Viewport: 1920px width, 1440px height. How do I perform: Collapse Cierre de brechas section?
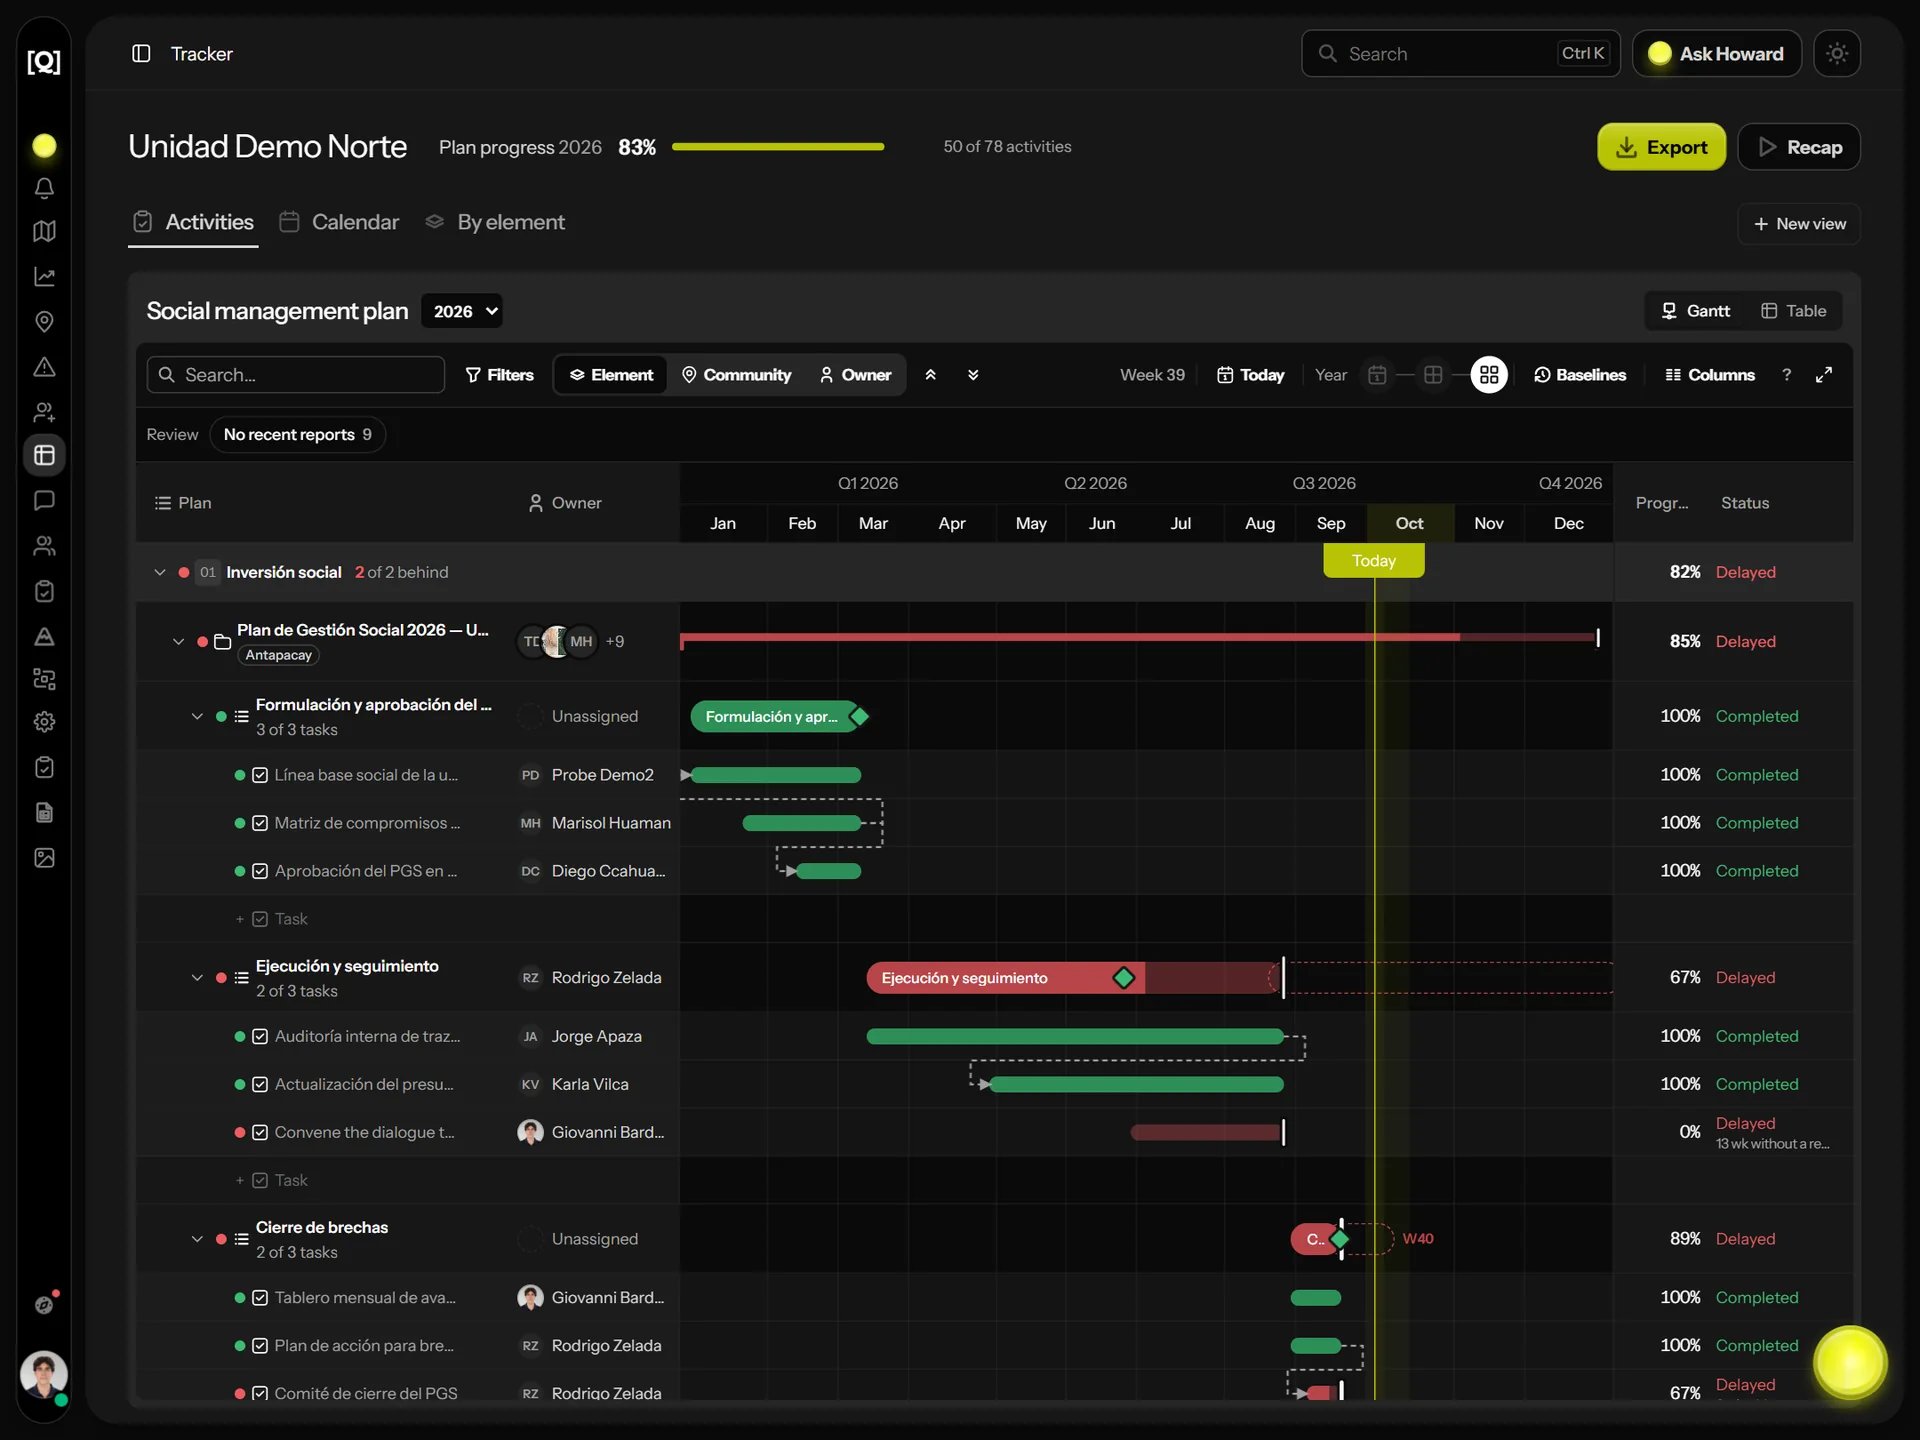click(197, 1238)
